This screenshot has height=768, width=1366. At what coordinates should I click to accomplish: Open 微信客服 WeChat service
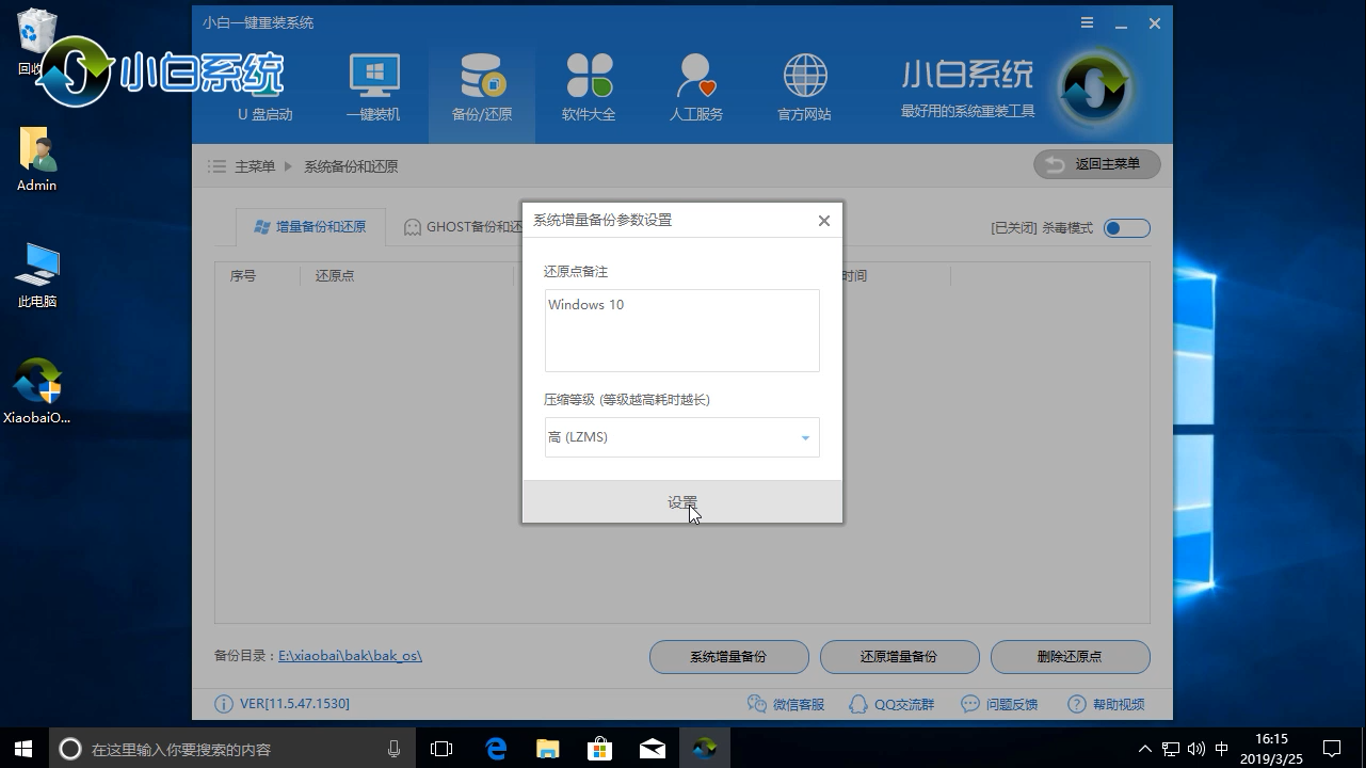784,704
